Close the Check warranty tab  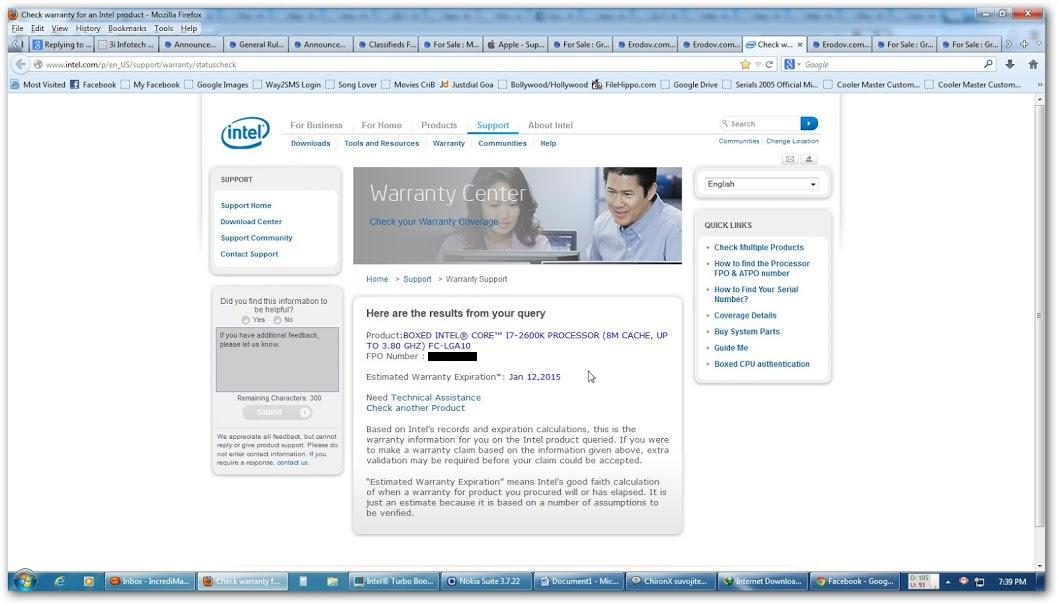coord(800,45)
